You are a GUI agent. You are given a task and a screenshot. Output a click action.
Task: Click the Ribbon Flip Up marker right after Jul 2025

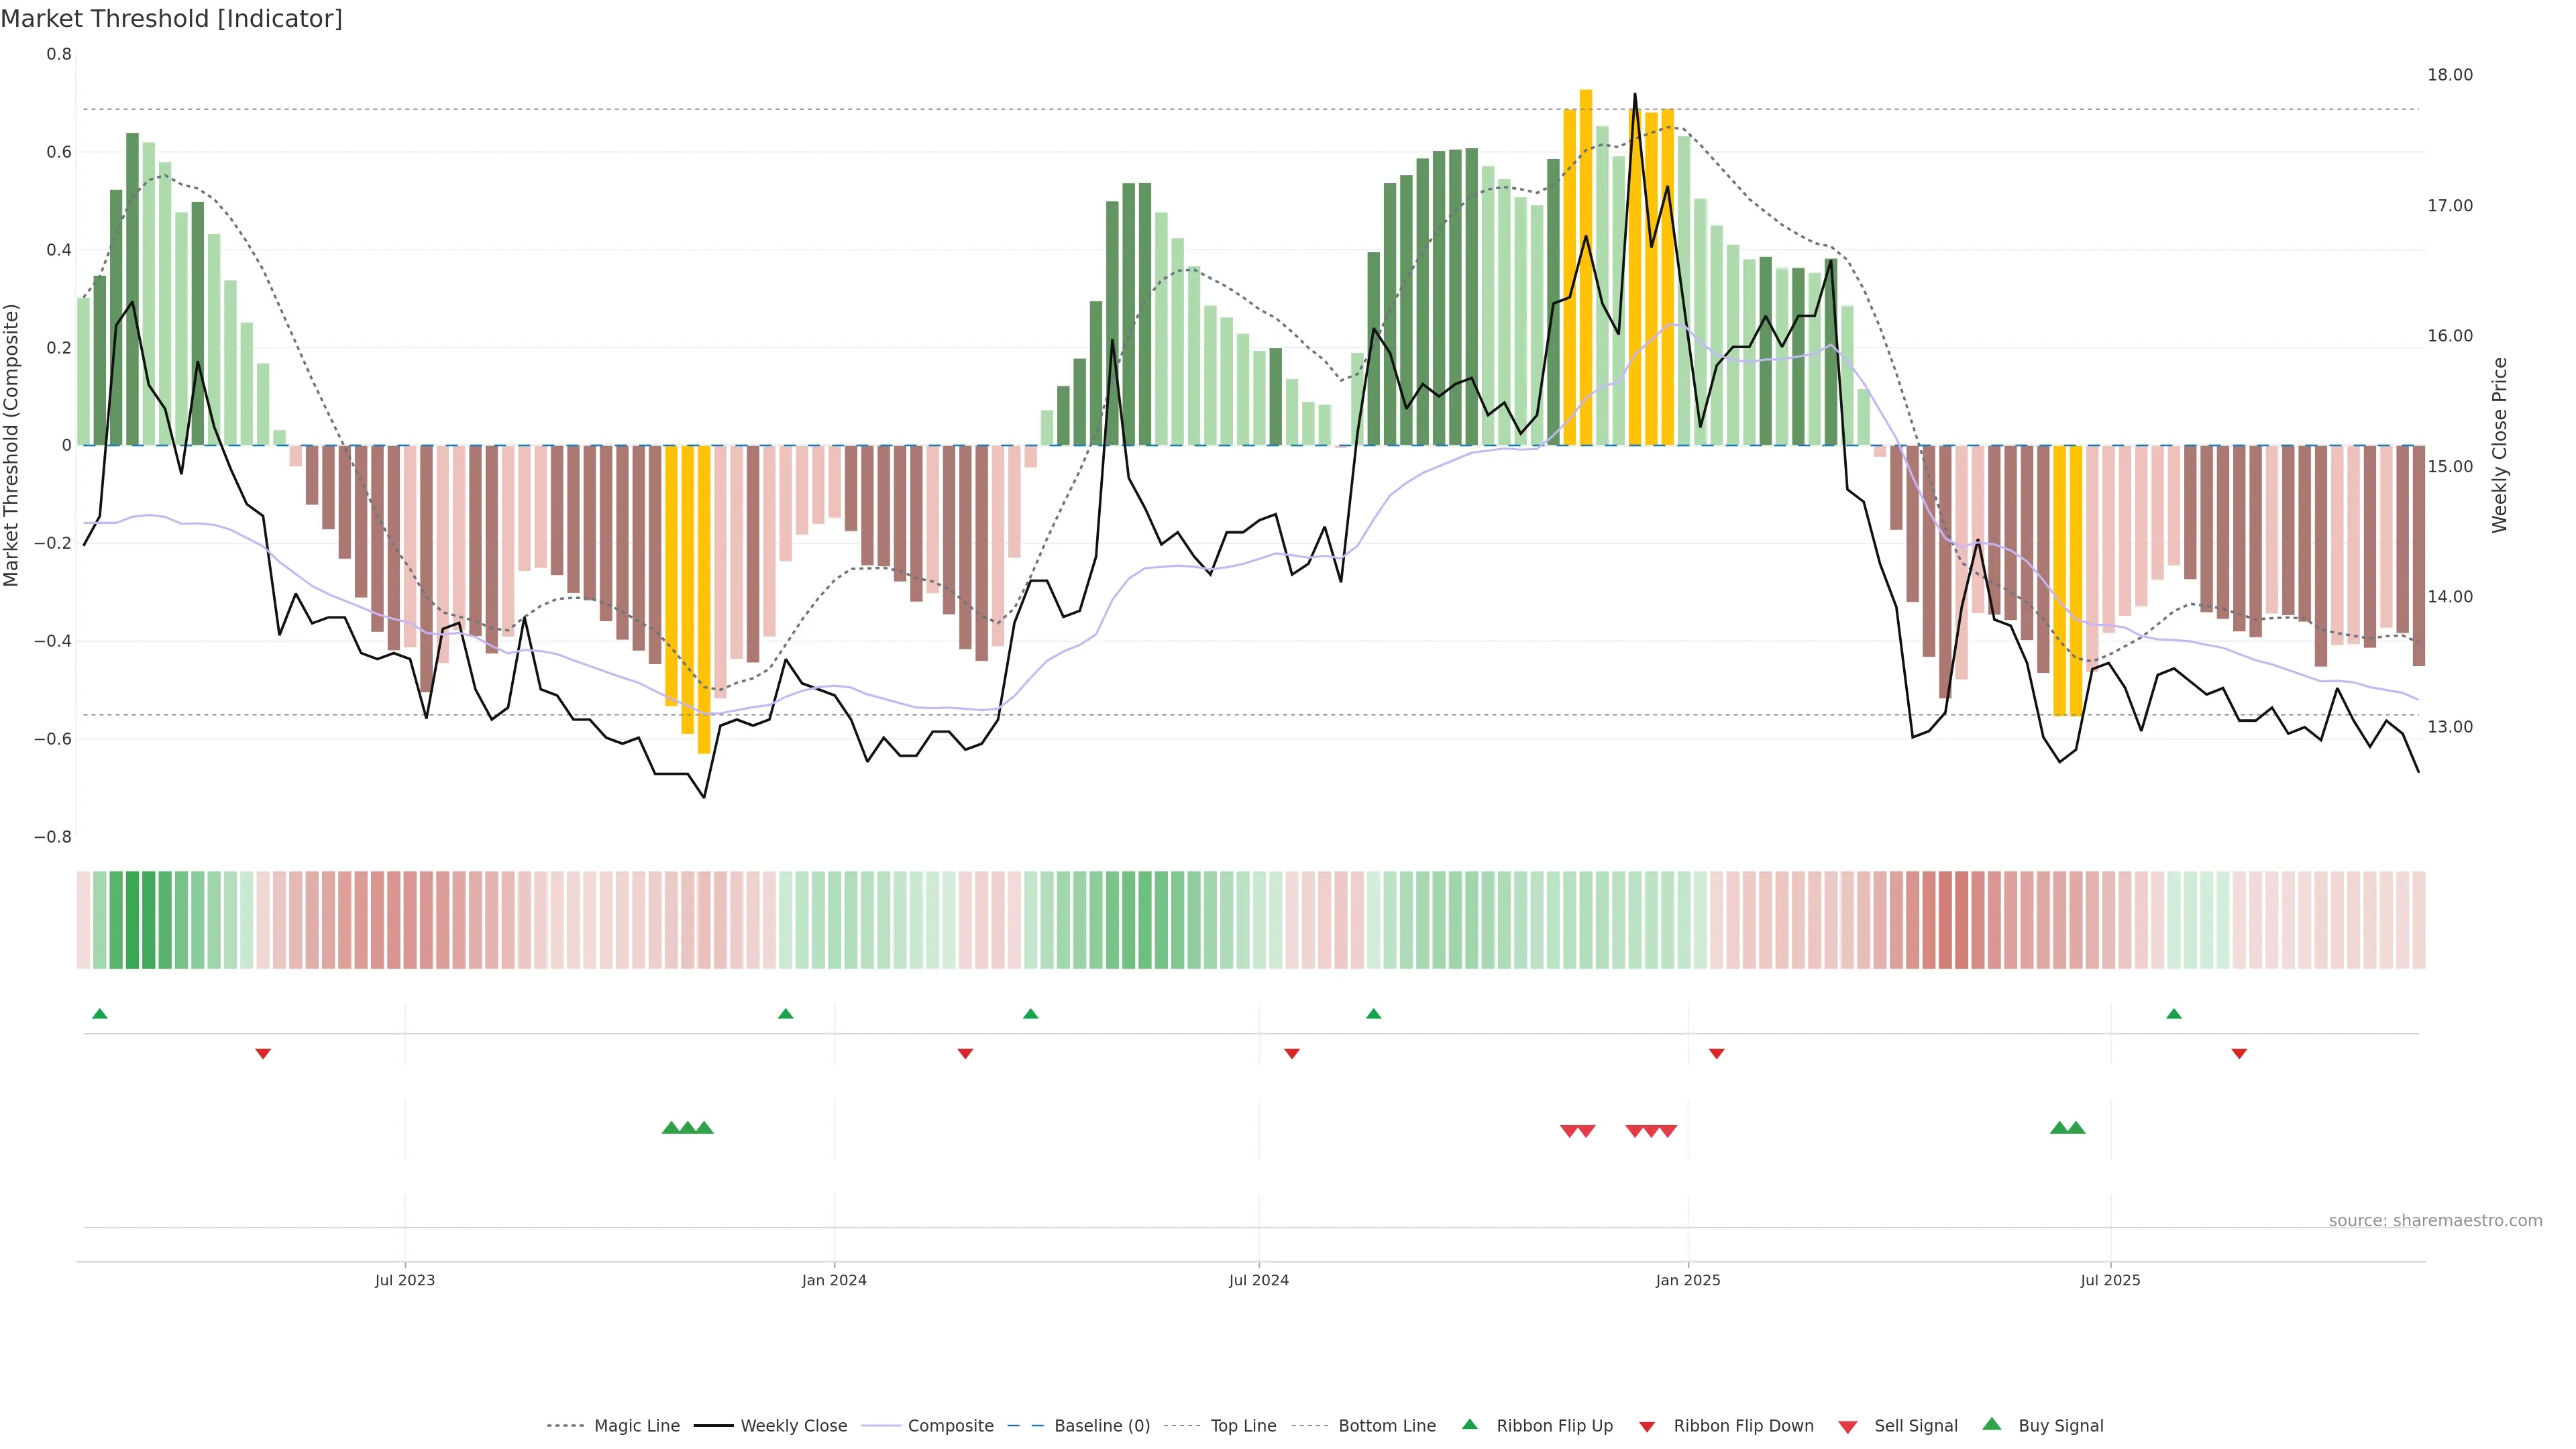tap(2173, 1014)
